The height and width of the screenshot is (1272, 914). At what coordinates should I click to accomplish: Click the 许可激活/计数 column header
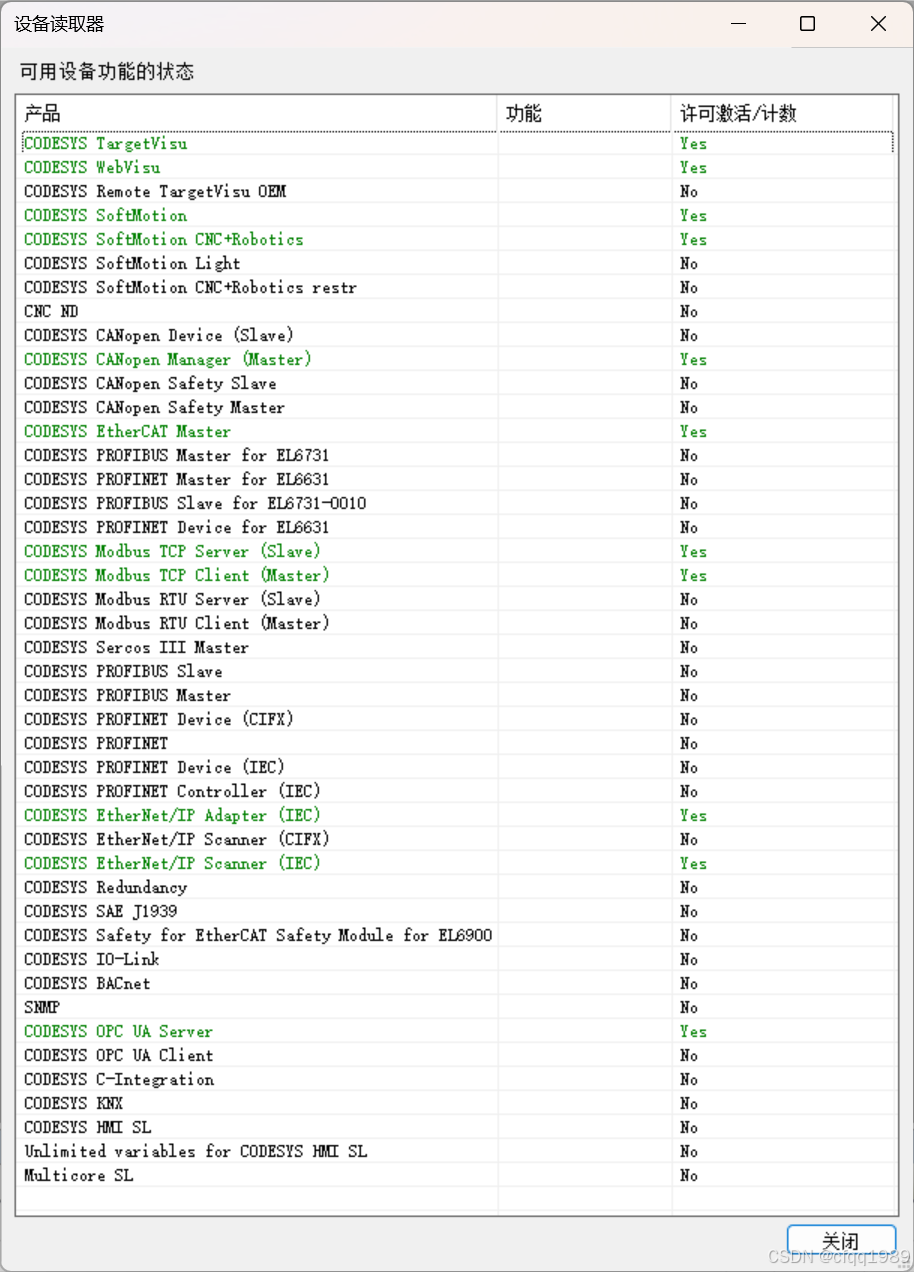[782, 113]
